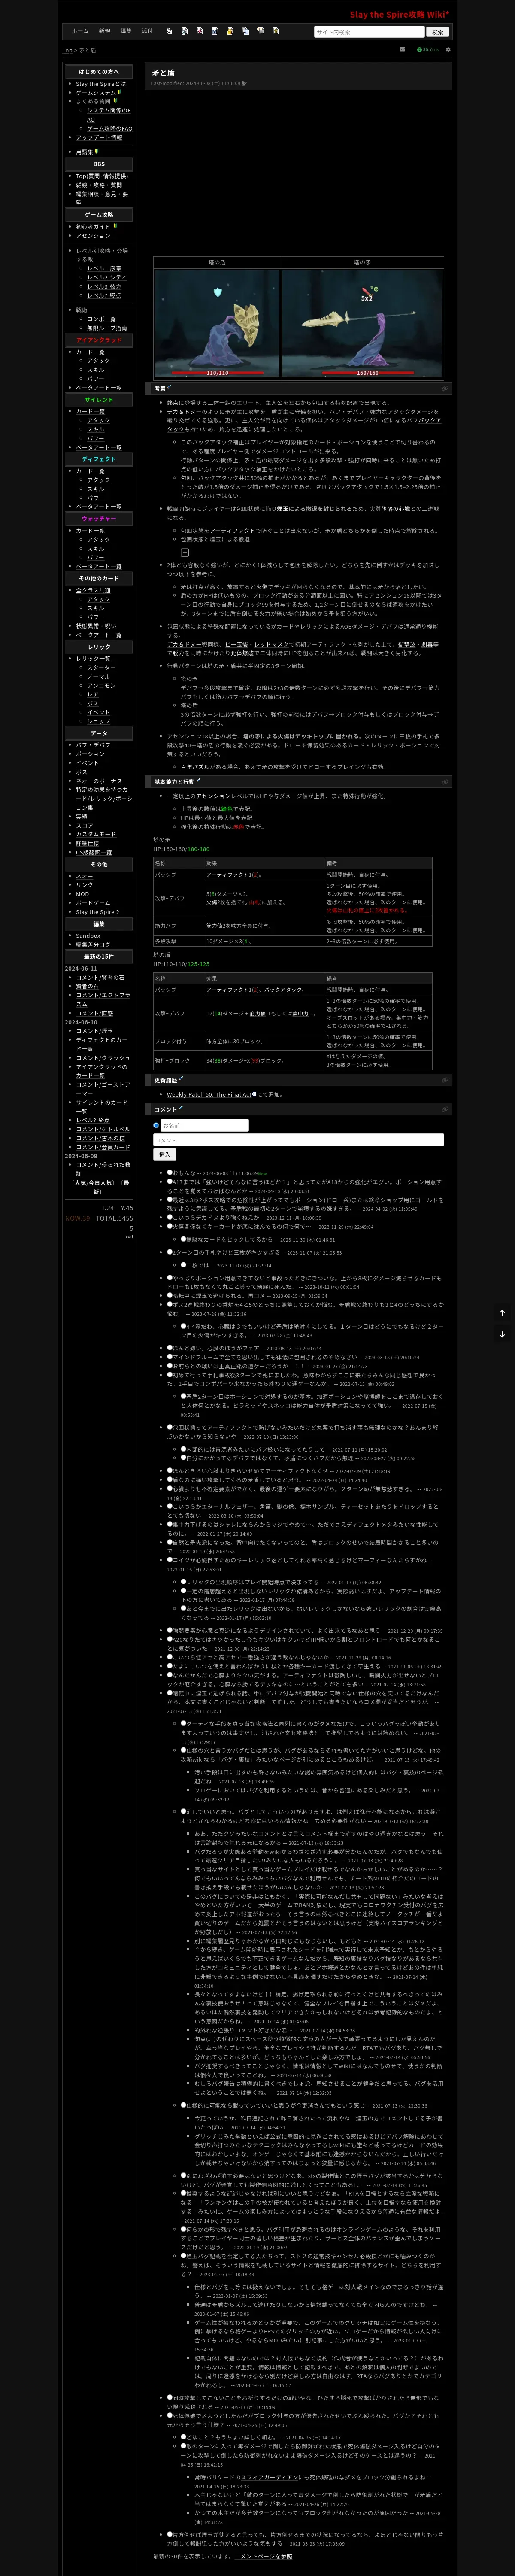Expand the plus box under 包囲状態と煙玉による撤退

pyautogui.click(x=184, y=552)
